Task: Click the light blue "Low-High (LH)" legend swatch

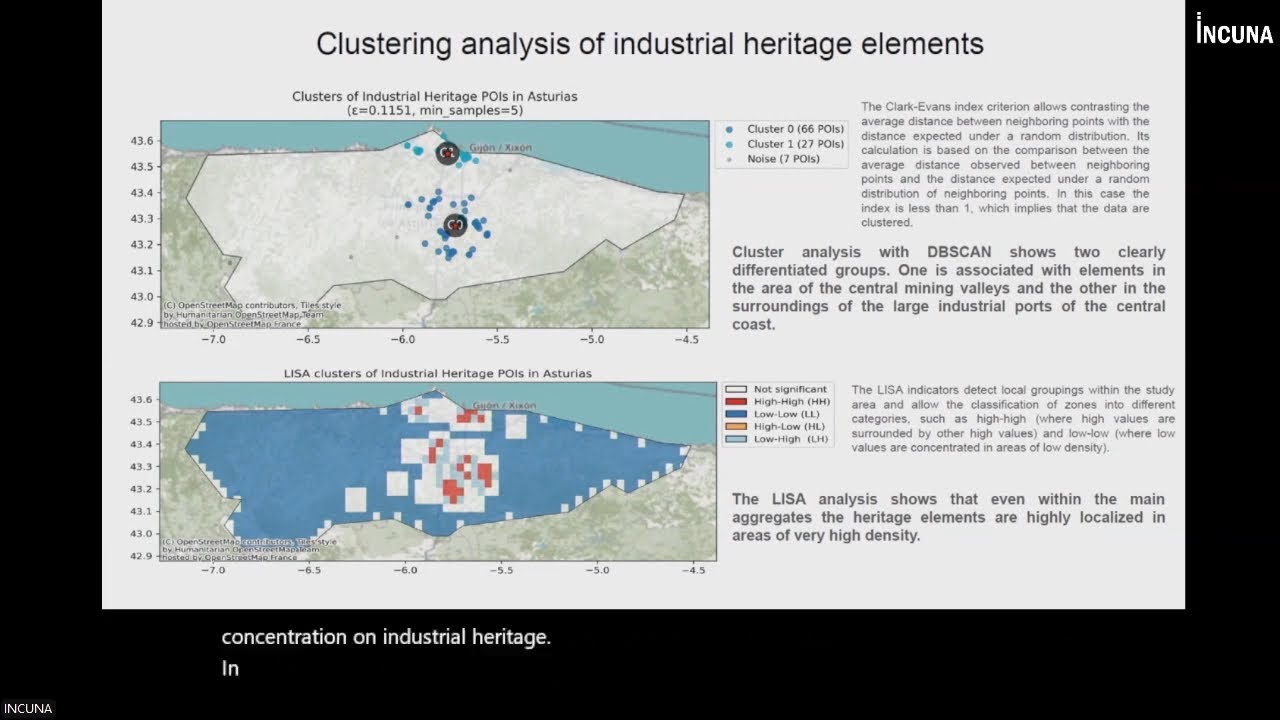Action: [738, 438]
